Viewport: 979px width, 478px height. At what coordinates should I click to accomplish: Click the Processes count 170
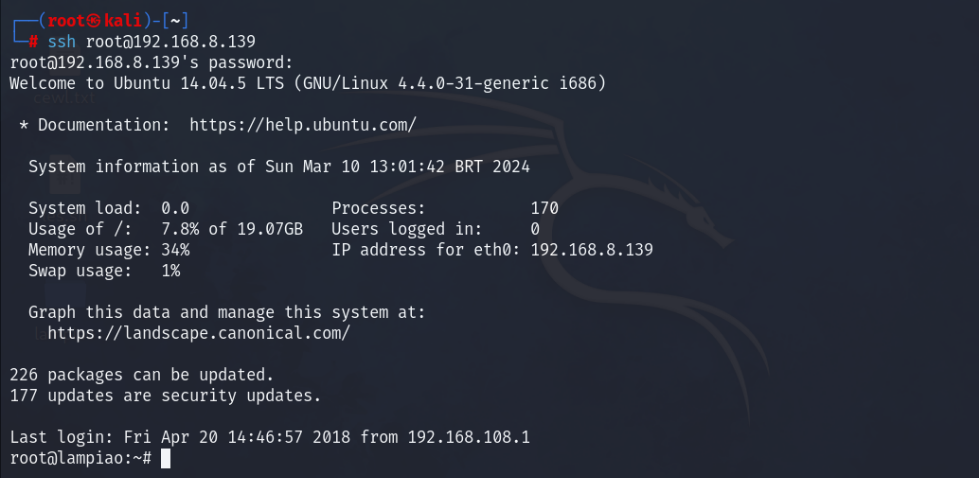coord(544,209)
